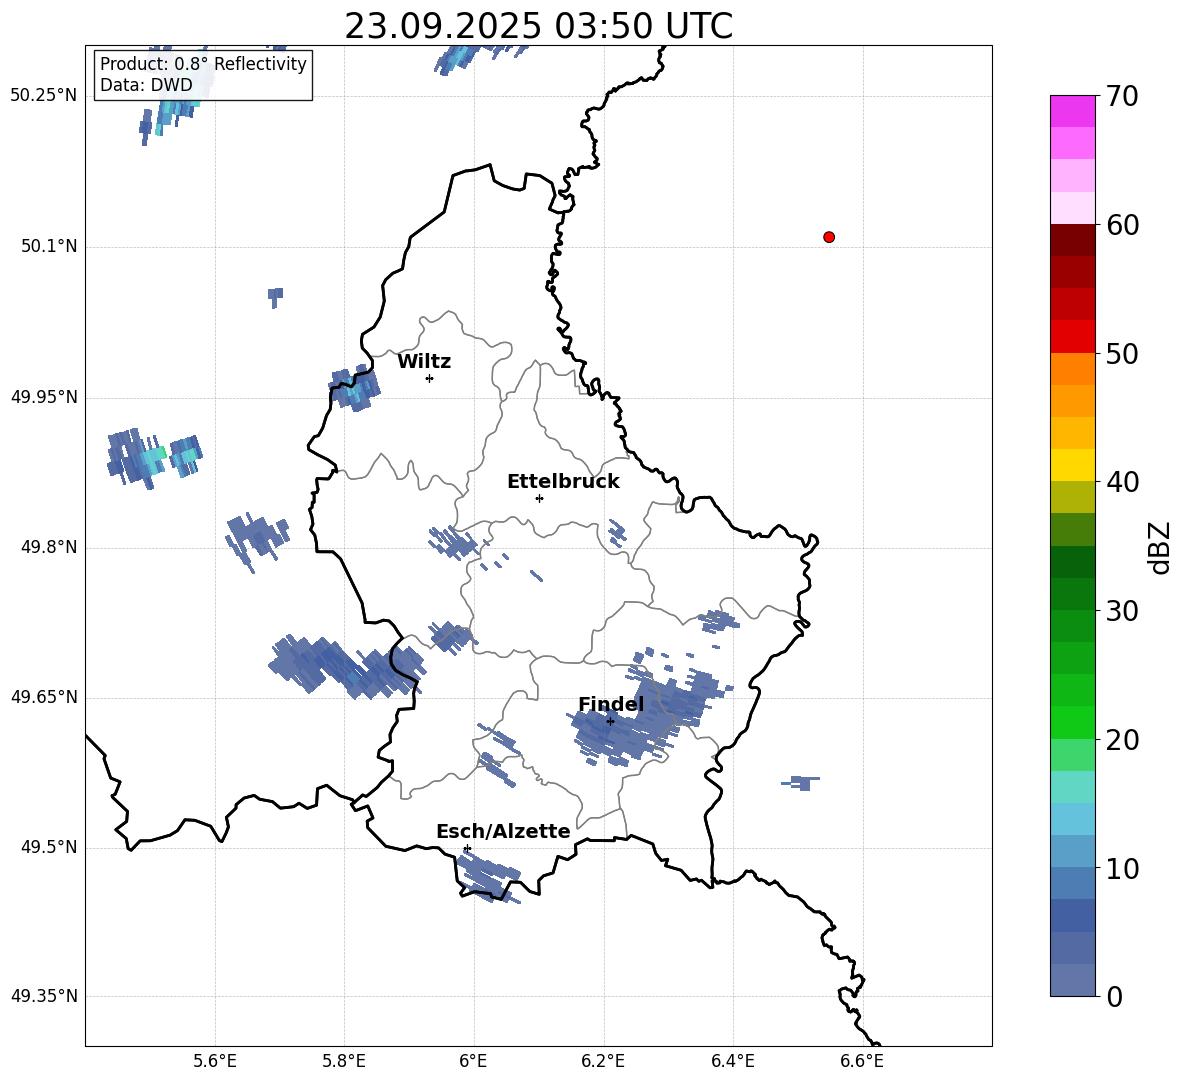The width and height of the screenshot is (1184, 1081).
Task: Pick the magenta swatch at colorbar top
Action: (1072, 111)
